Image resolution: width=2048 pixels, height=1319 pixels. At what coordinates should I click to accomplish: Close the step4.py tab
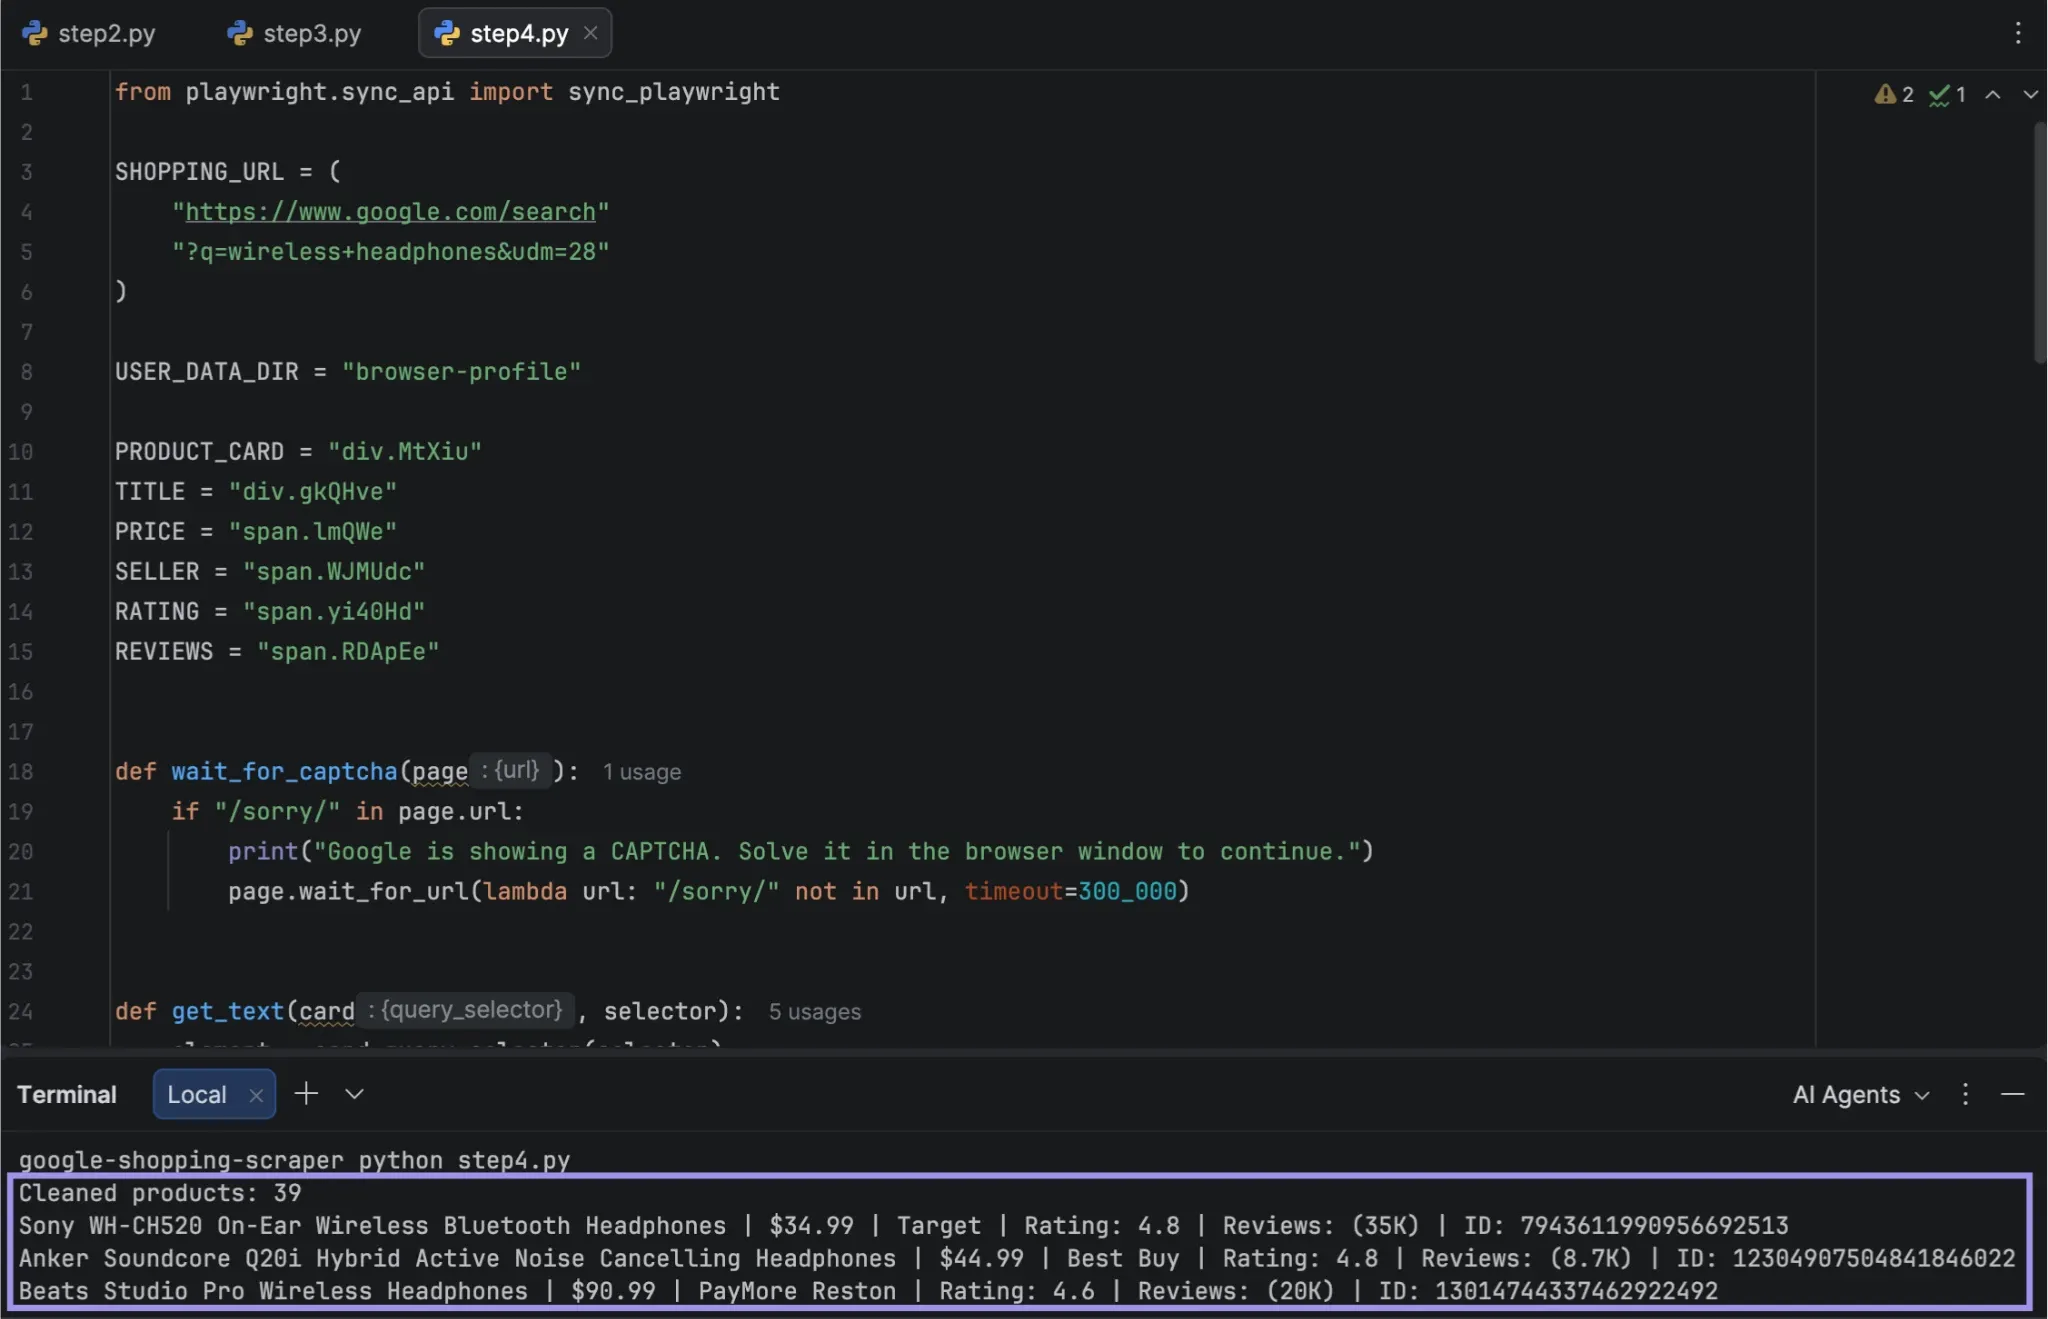pos(591,33)
